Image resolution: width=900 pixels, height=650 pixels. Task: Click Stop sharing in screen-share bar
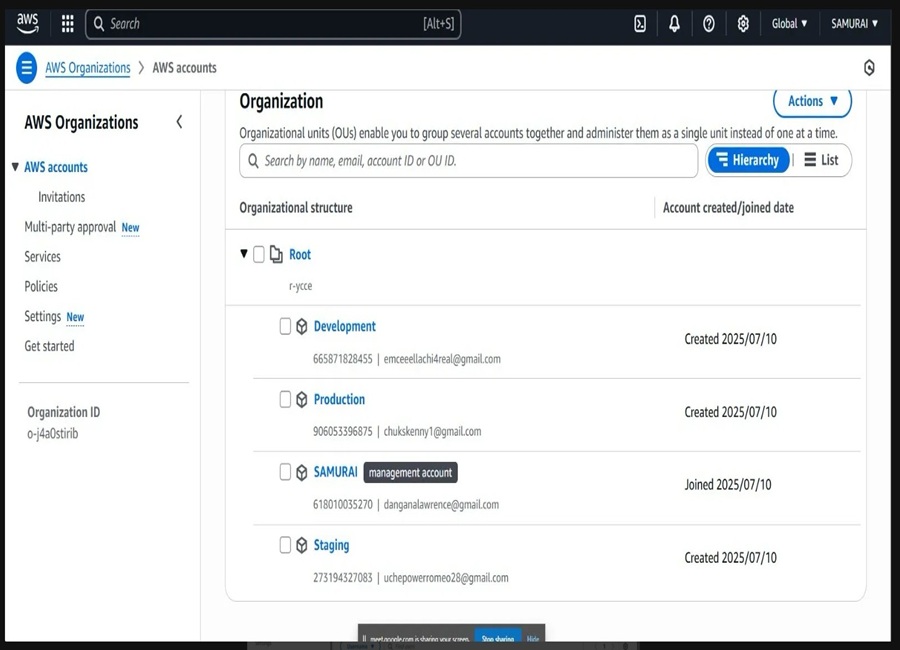(x=498, y=637)
